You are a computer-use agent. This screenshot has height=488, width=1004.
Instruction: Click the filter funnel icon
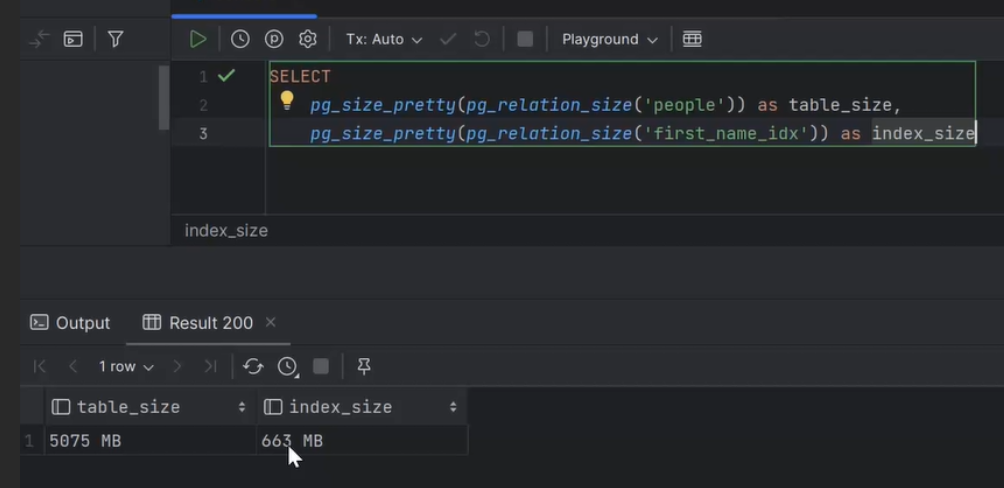coord(115,39)
